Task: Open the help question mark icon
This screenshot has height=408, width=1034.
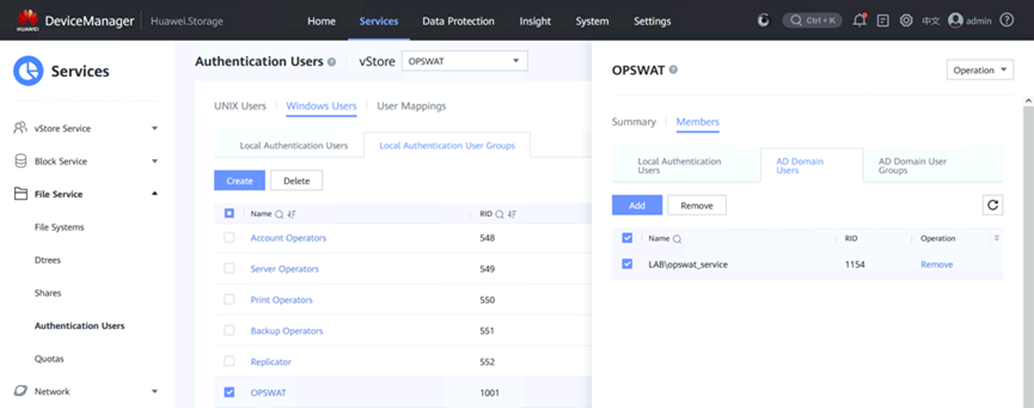Action: (x=1006, y=20)
